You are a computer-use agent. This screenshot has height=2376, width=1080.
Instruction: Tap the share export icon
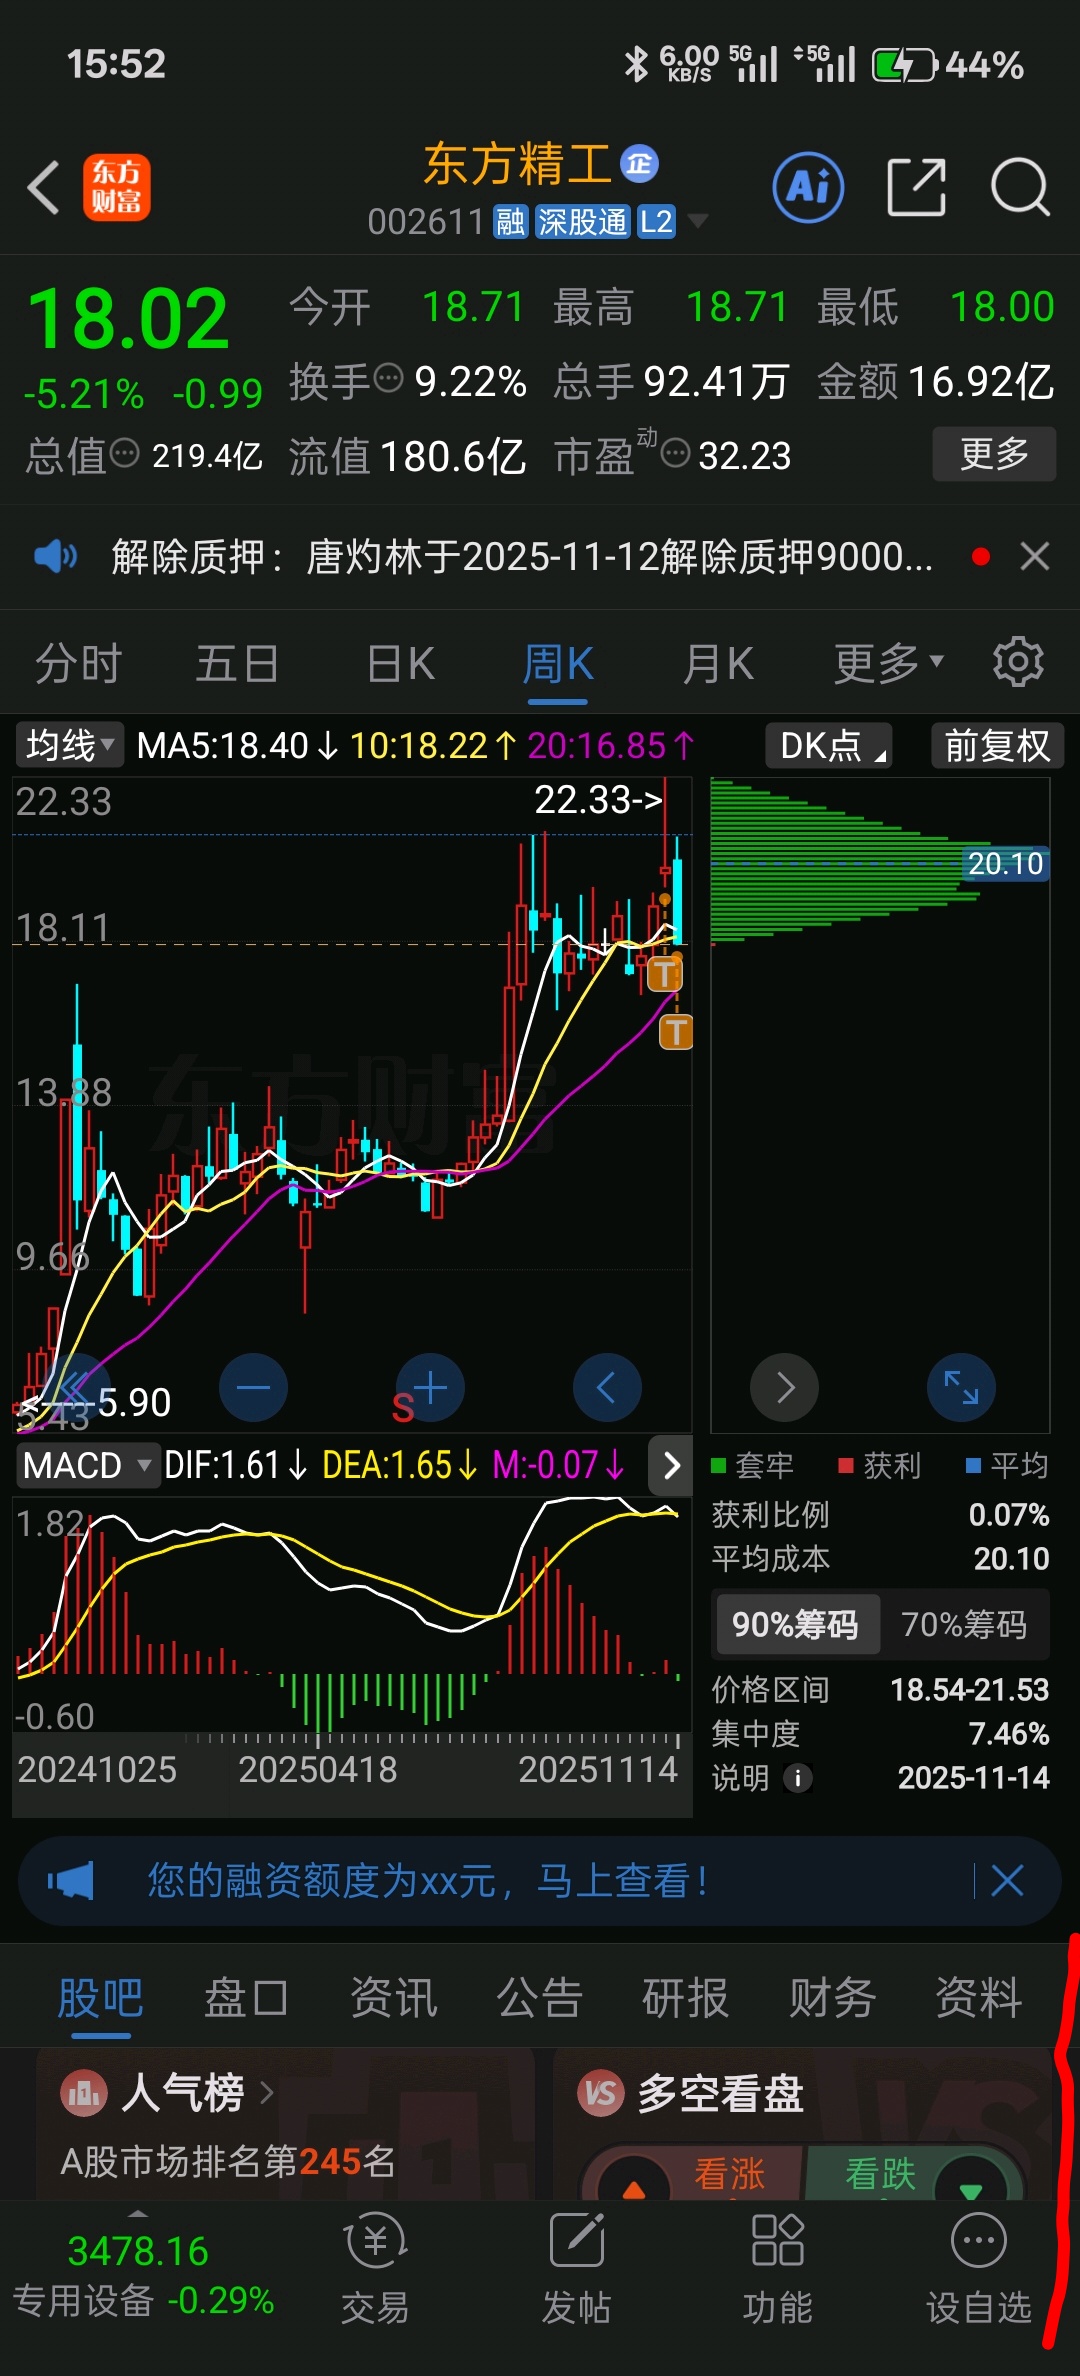click(x=916, y=187)
